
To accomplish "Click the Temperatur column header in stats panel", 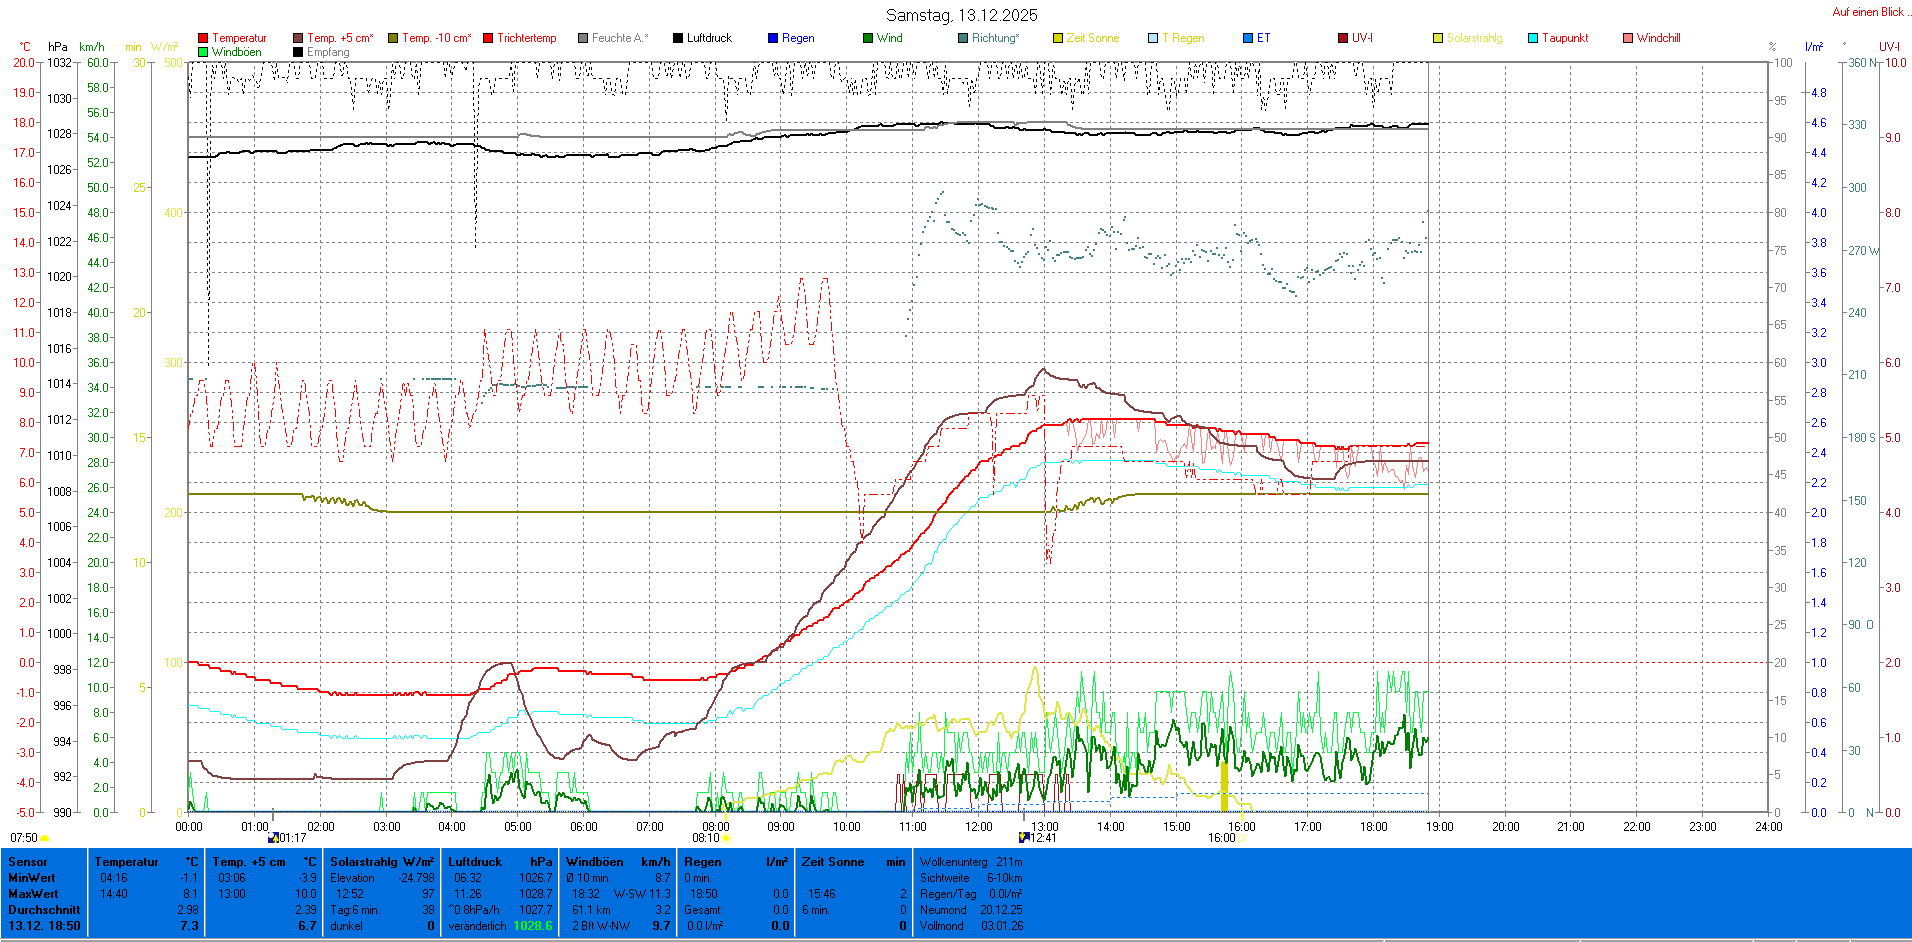I will pos(126,862).
